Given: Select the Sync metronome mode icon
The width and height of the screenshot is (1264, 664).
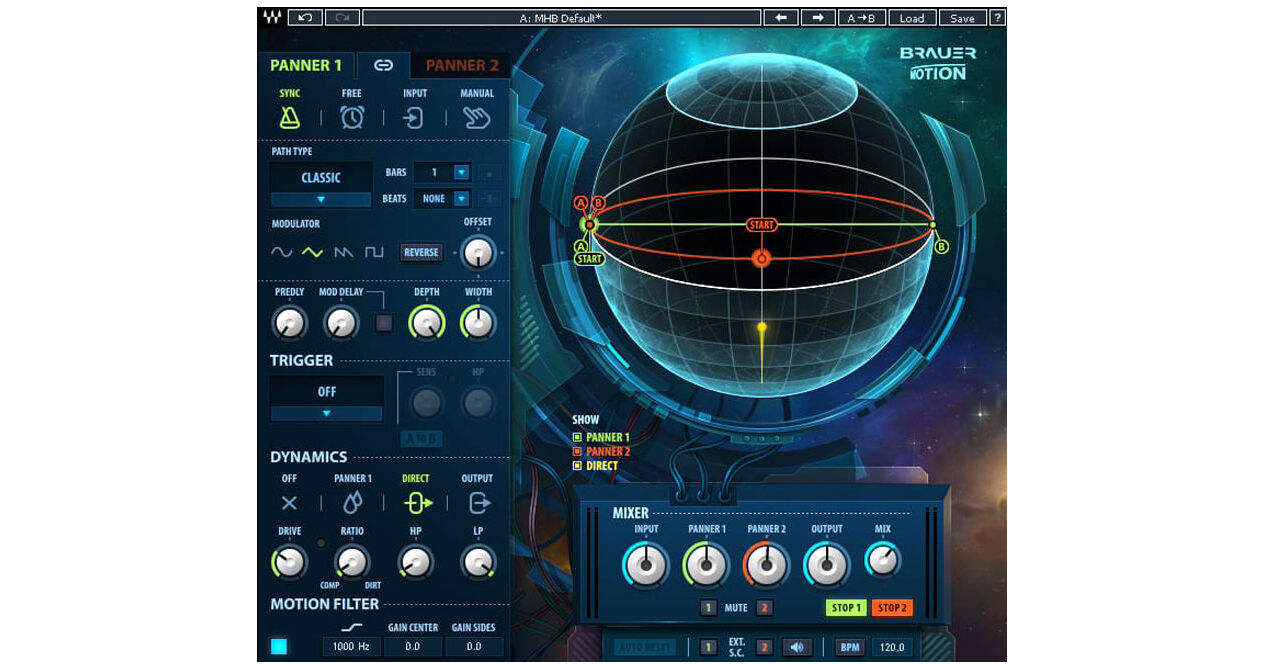Looking at the screenshot, I should coord(289,117).
